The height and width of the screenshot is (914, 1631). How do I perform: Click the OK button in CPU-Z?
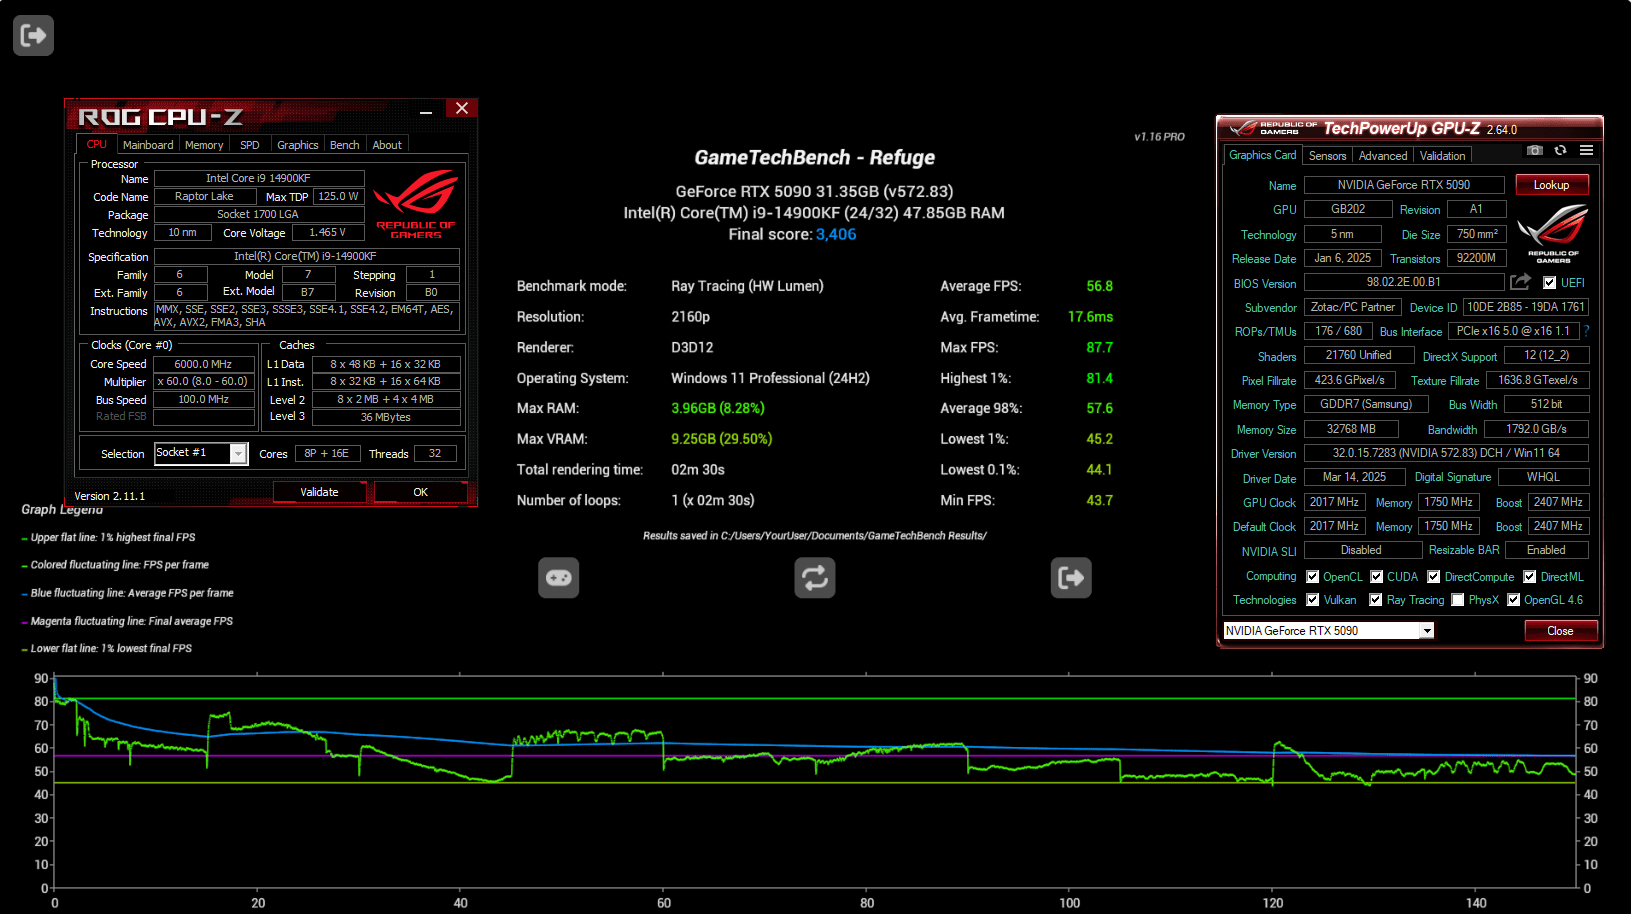[420, 492]
